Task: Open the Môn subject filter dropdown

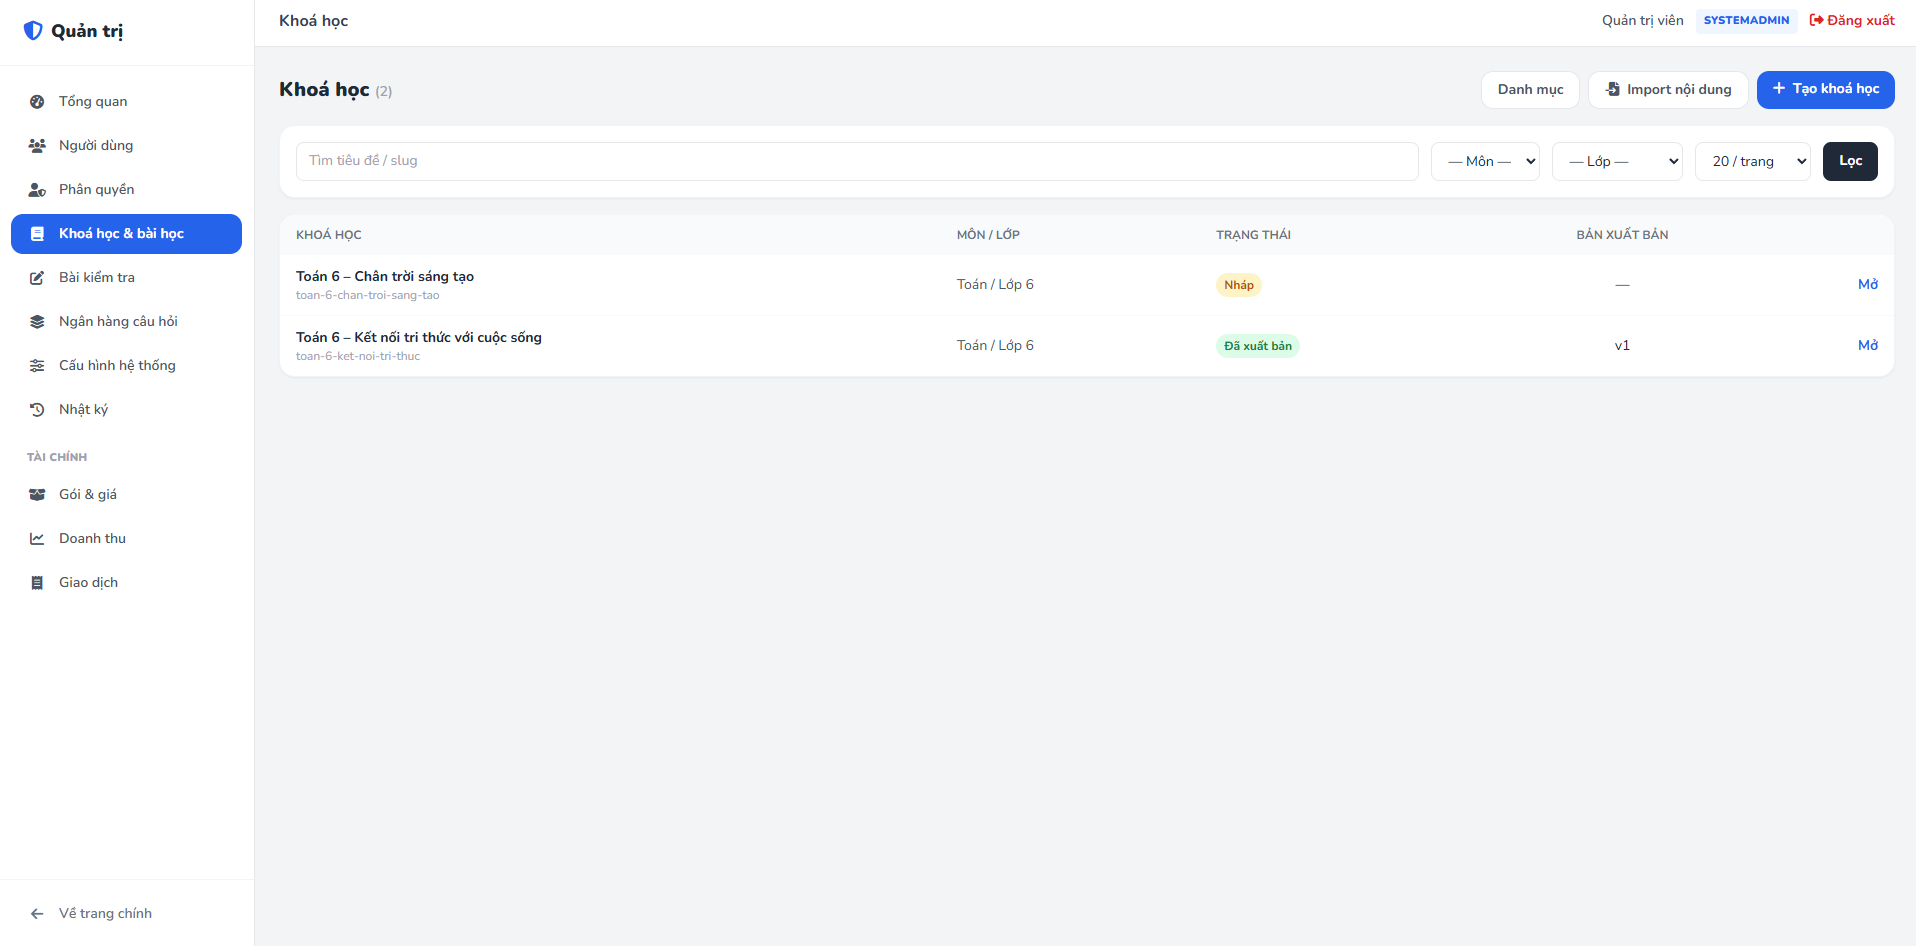Action: tap(1485, 161)
